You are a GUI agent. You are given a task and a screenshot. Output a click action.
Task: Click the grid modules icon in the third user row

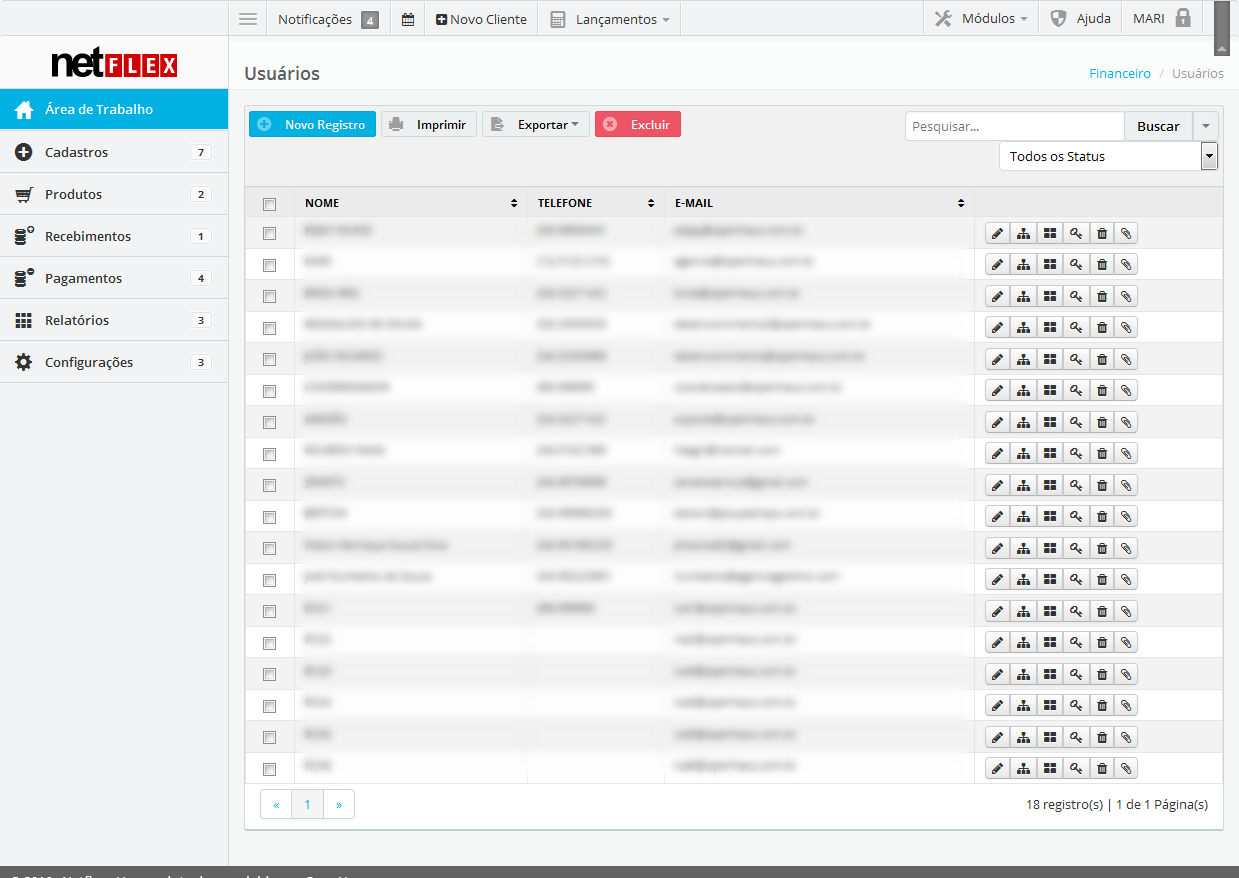coord(1049,296)
